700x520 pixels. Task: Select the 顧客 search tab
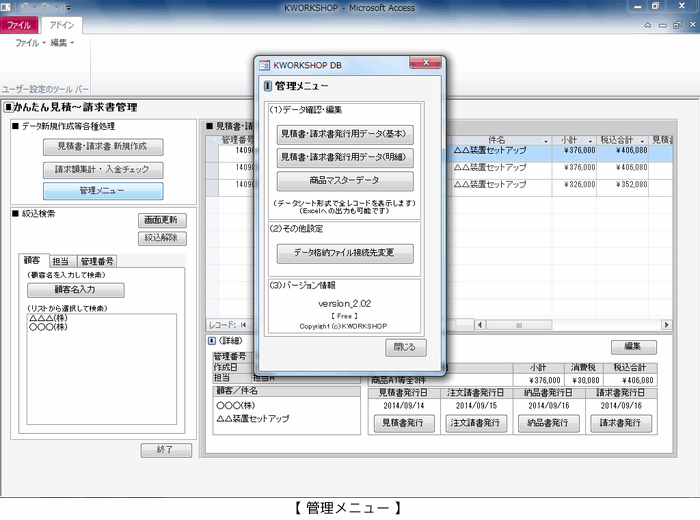32,260
